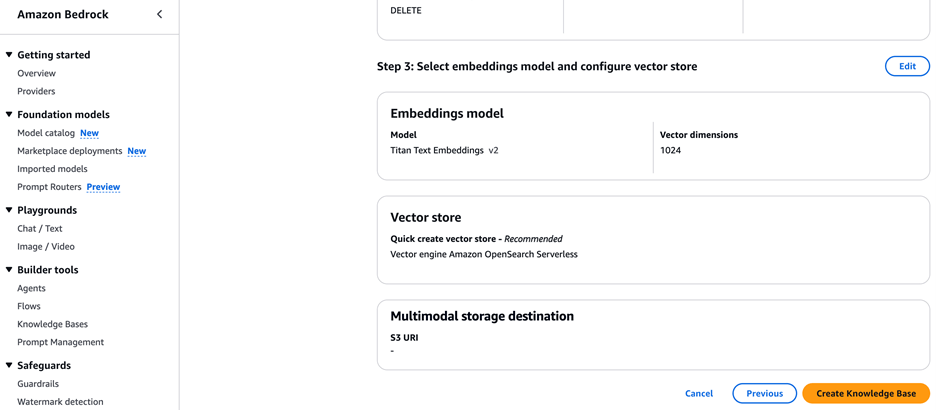Open Model catalog
Screen dimensions: 936x410
pos(46,133)
